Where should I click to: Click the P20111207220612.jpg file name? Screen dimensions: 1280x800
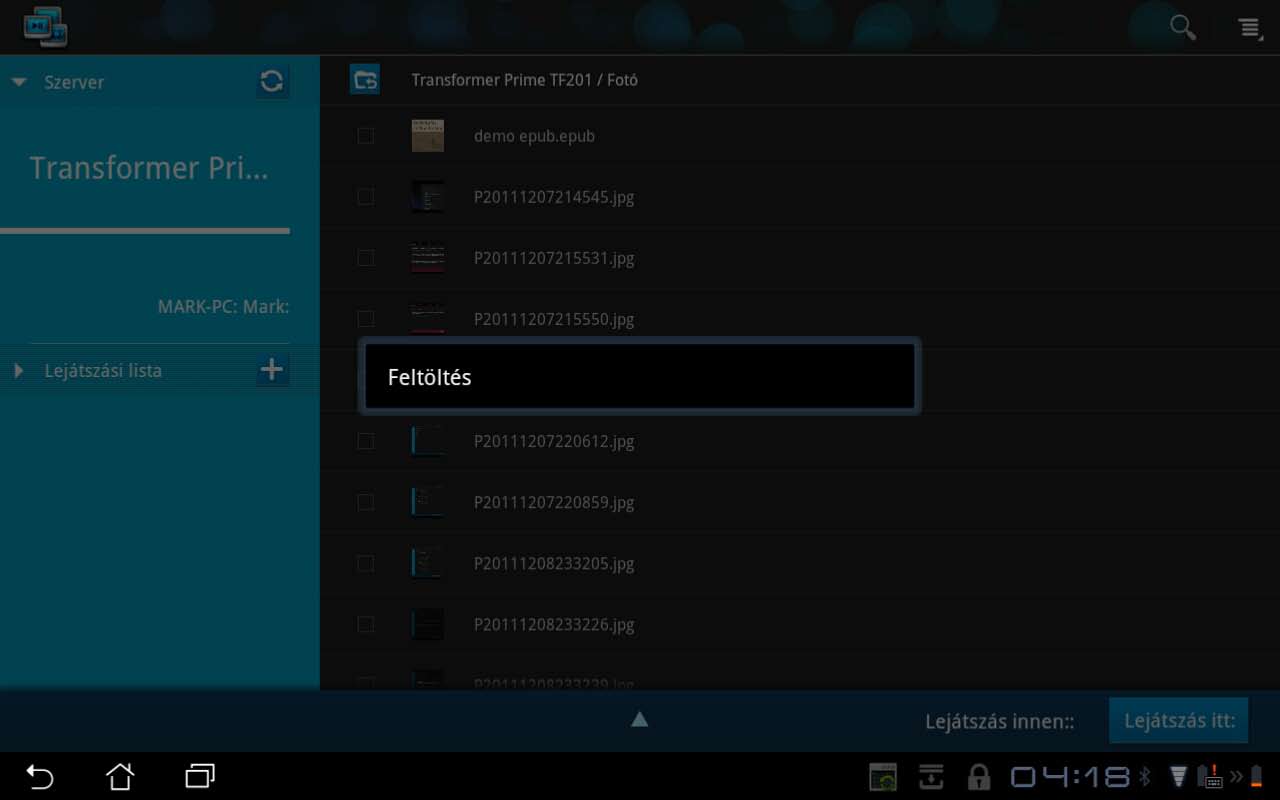pos(554,441)
